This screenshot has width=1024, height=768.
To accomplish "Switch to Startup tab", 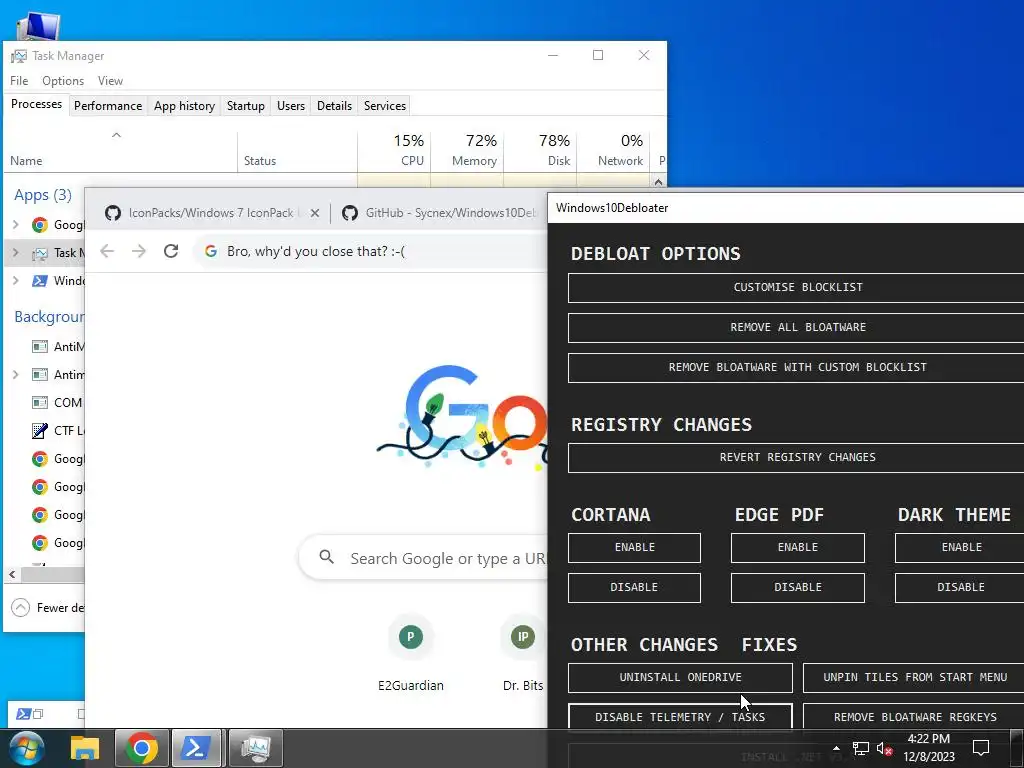I will (246, 106).
